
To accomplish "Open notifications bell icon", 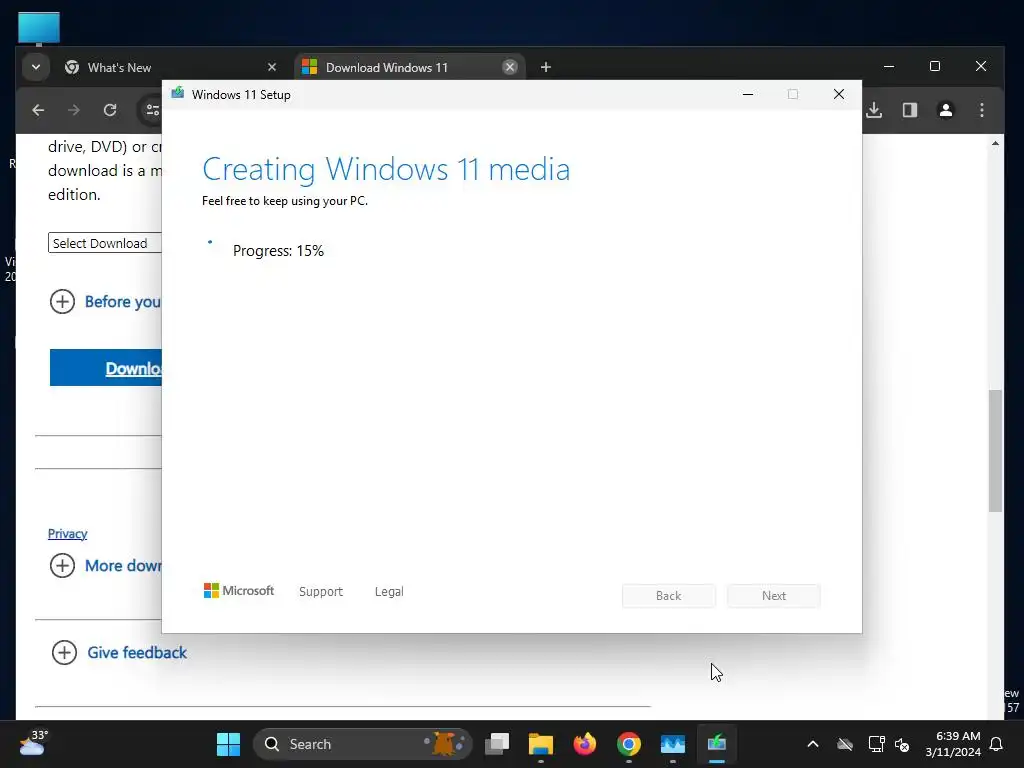I will pyautogui.click(x=997, y=744).
